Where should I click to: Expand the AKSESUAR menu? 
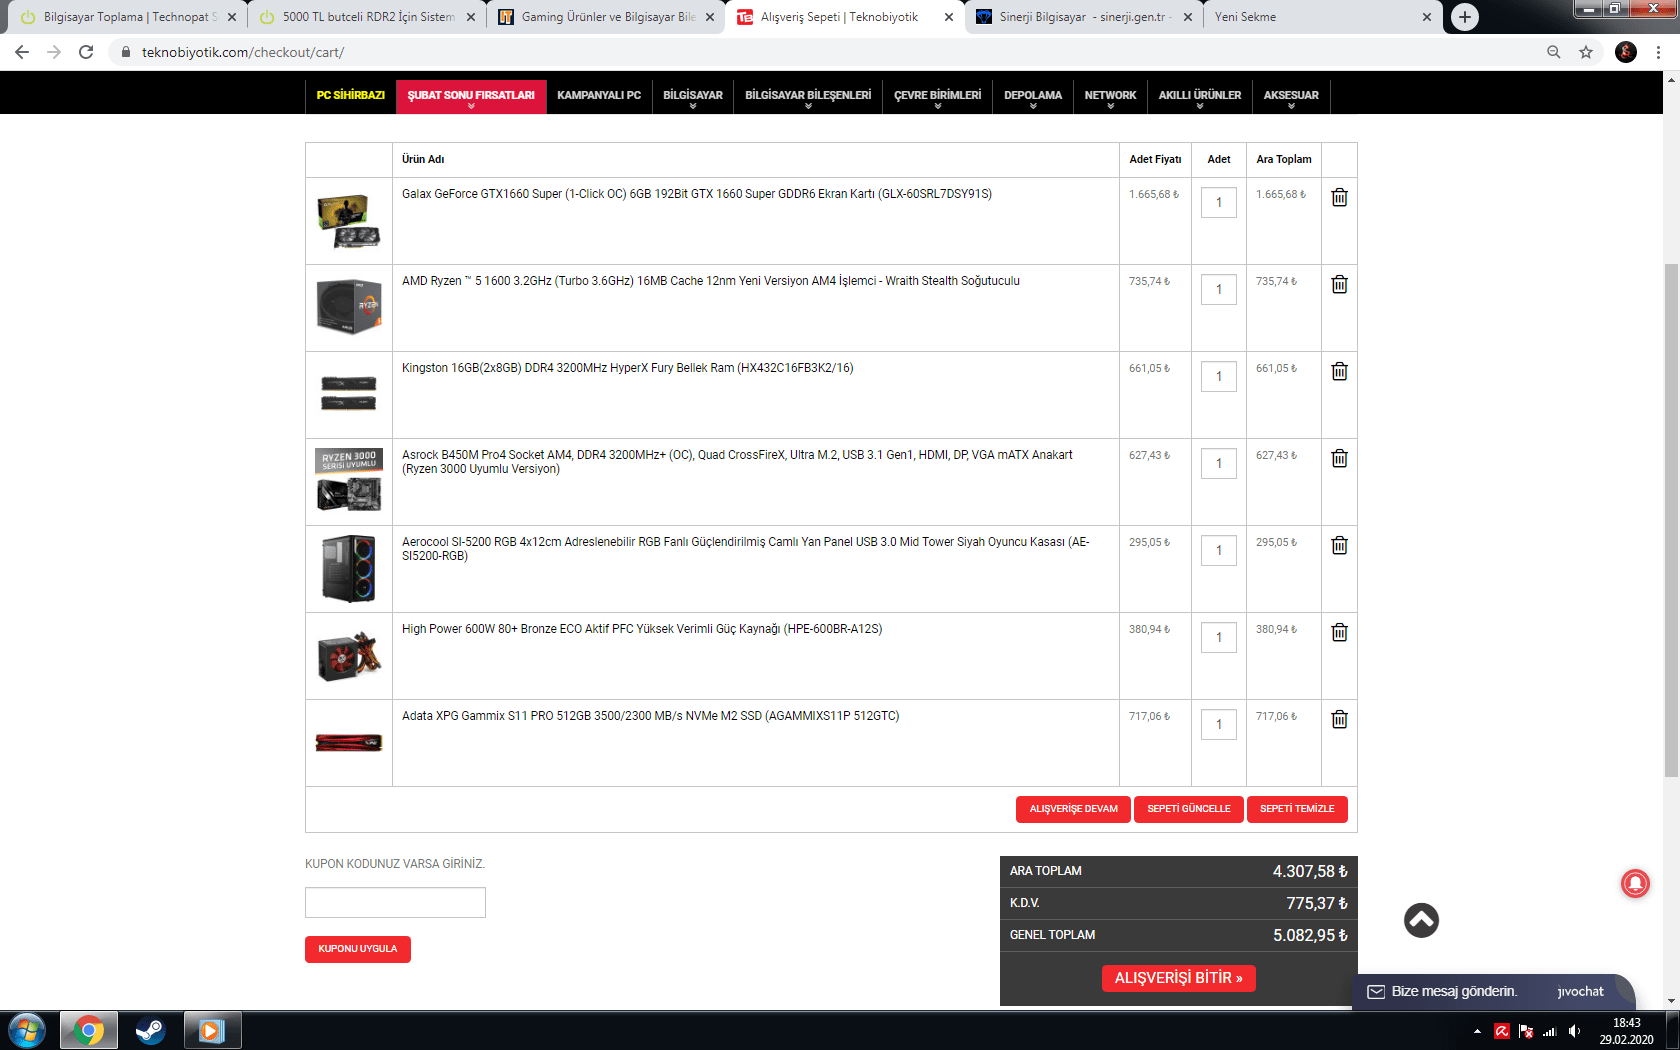pyautogui.click(x=1291, y=97)
